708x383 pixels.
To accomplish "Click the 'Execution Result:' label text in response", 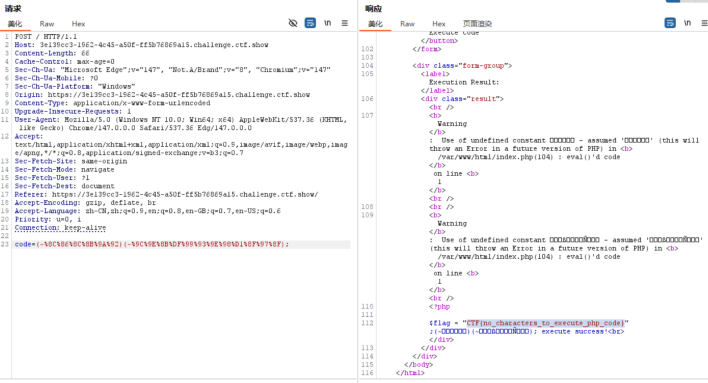I will [x=464, y=82].
